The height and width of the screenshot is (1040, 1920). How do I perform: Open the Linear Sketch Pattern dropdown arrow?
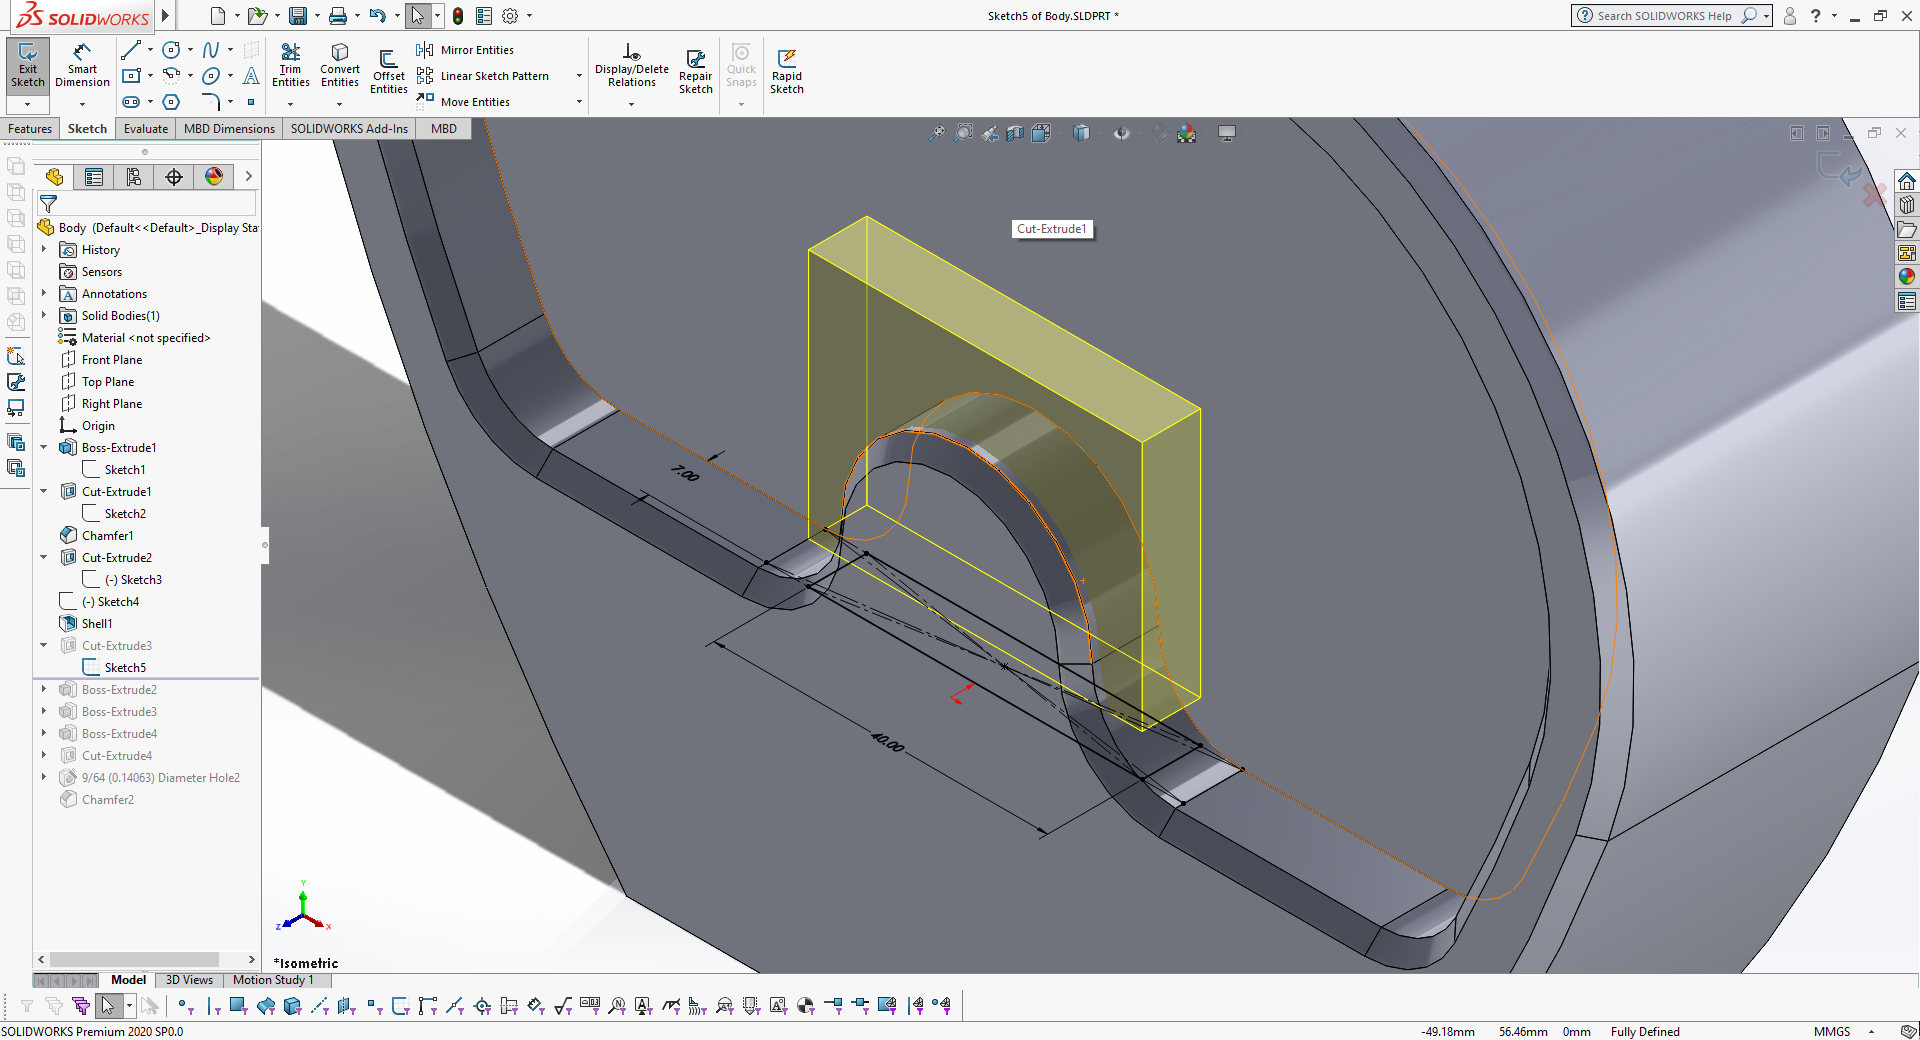(579, 76)
